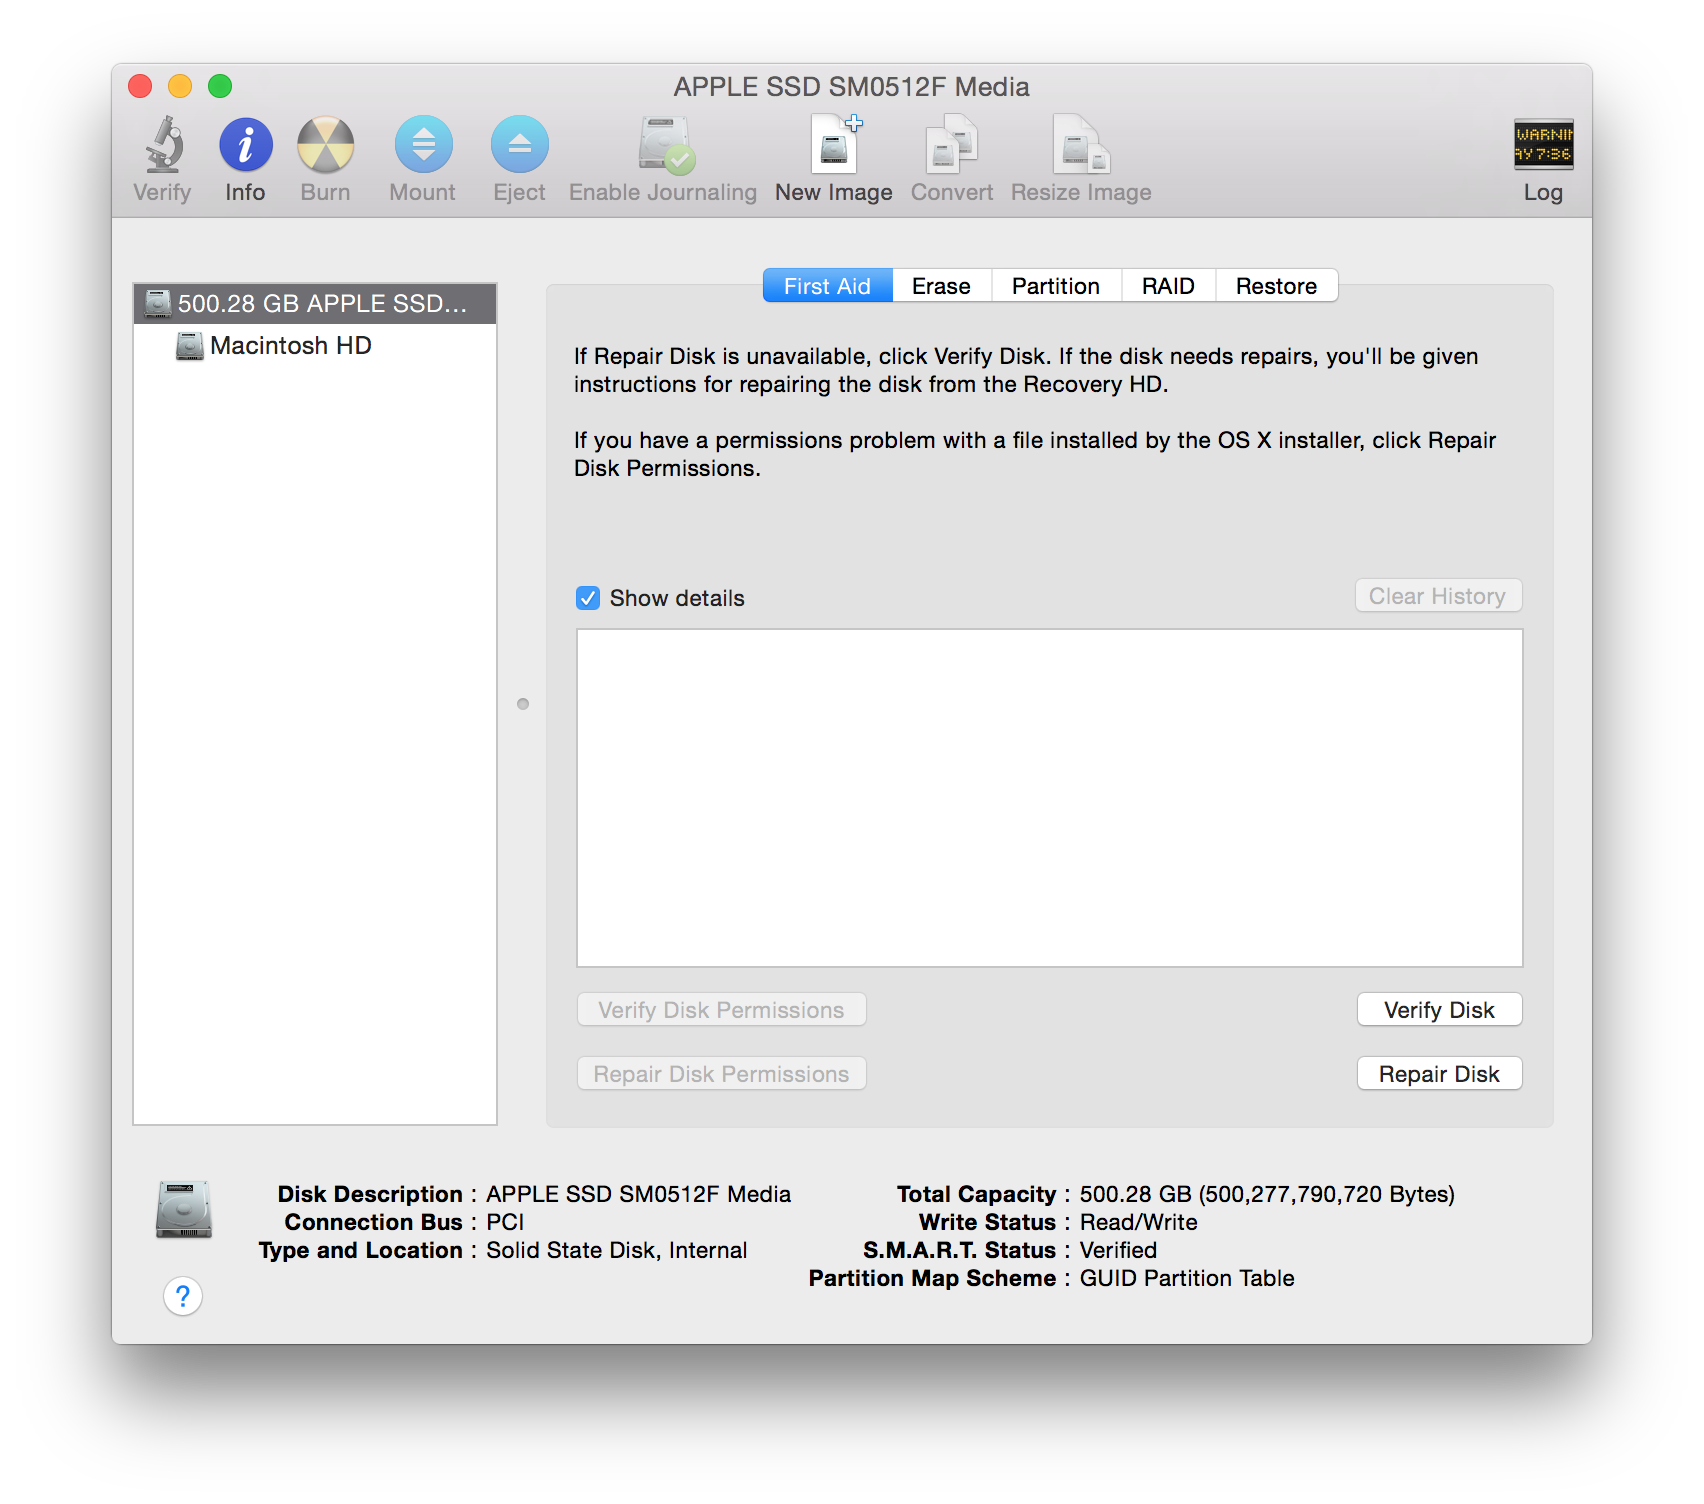Click the red close window button

[x=140, y=86]
